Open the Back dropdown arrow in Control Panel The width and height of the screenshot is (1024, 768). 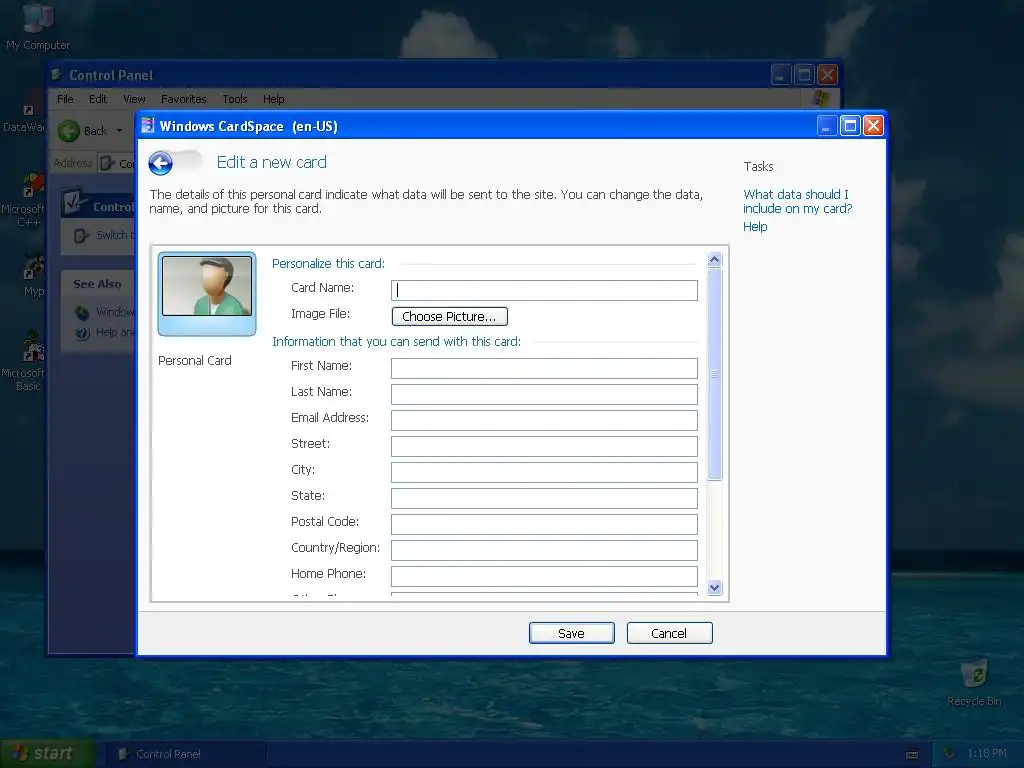(x=120, y=131)
